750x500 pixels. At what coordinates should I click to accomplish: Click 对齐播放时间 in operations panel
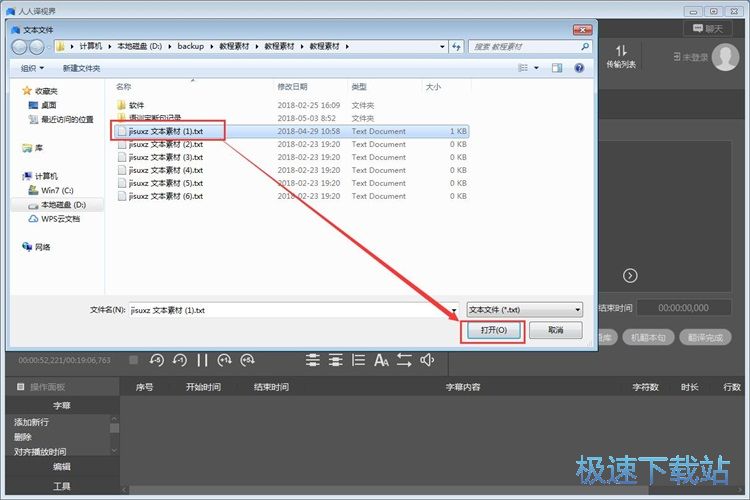[x=40, y=451]
